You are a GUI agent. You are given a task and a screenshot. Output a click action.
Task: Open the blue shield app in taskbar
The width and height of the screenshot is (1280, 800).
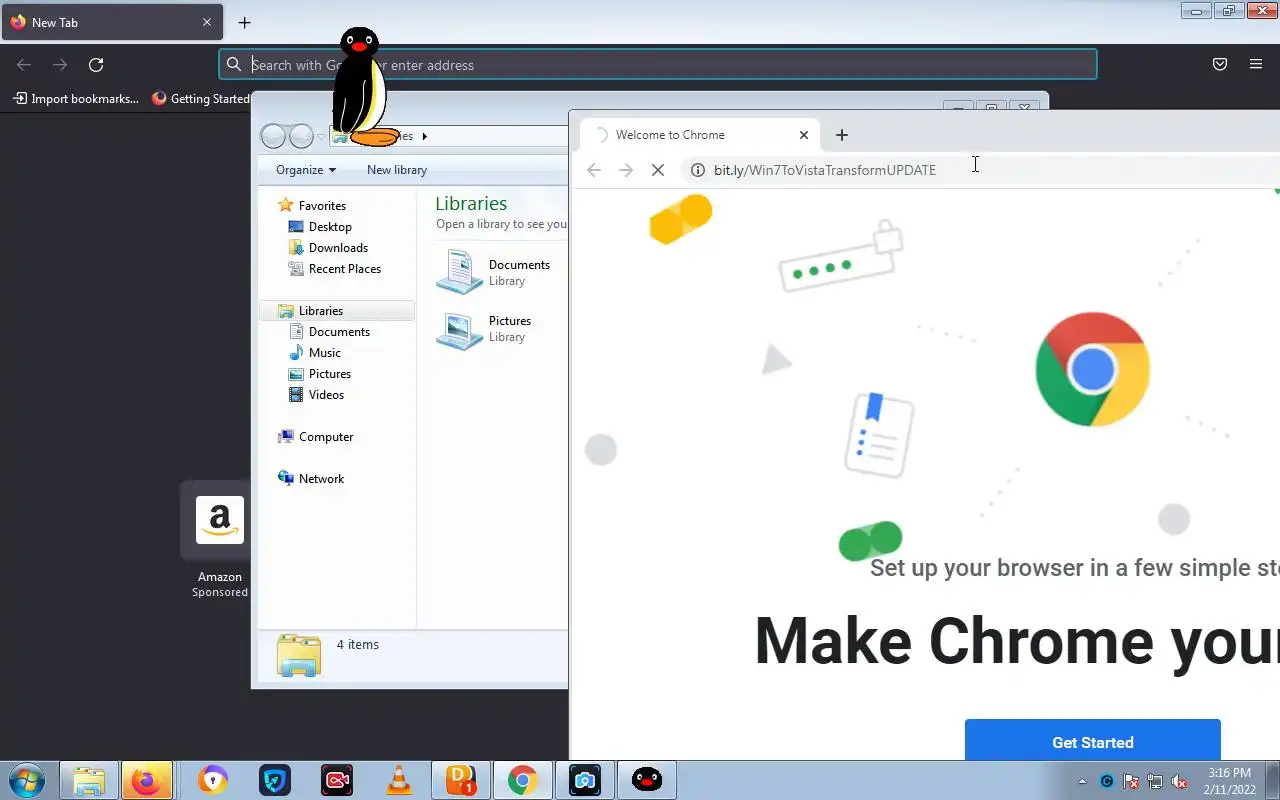coord(275,780)
